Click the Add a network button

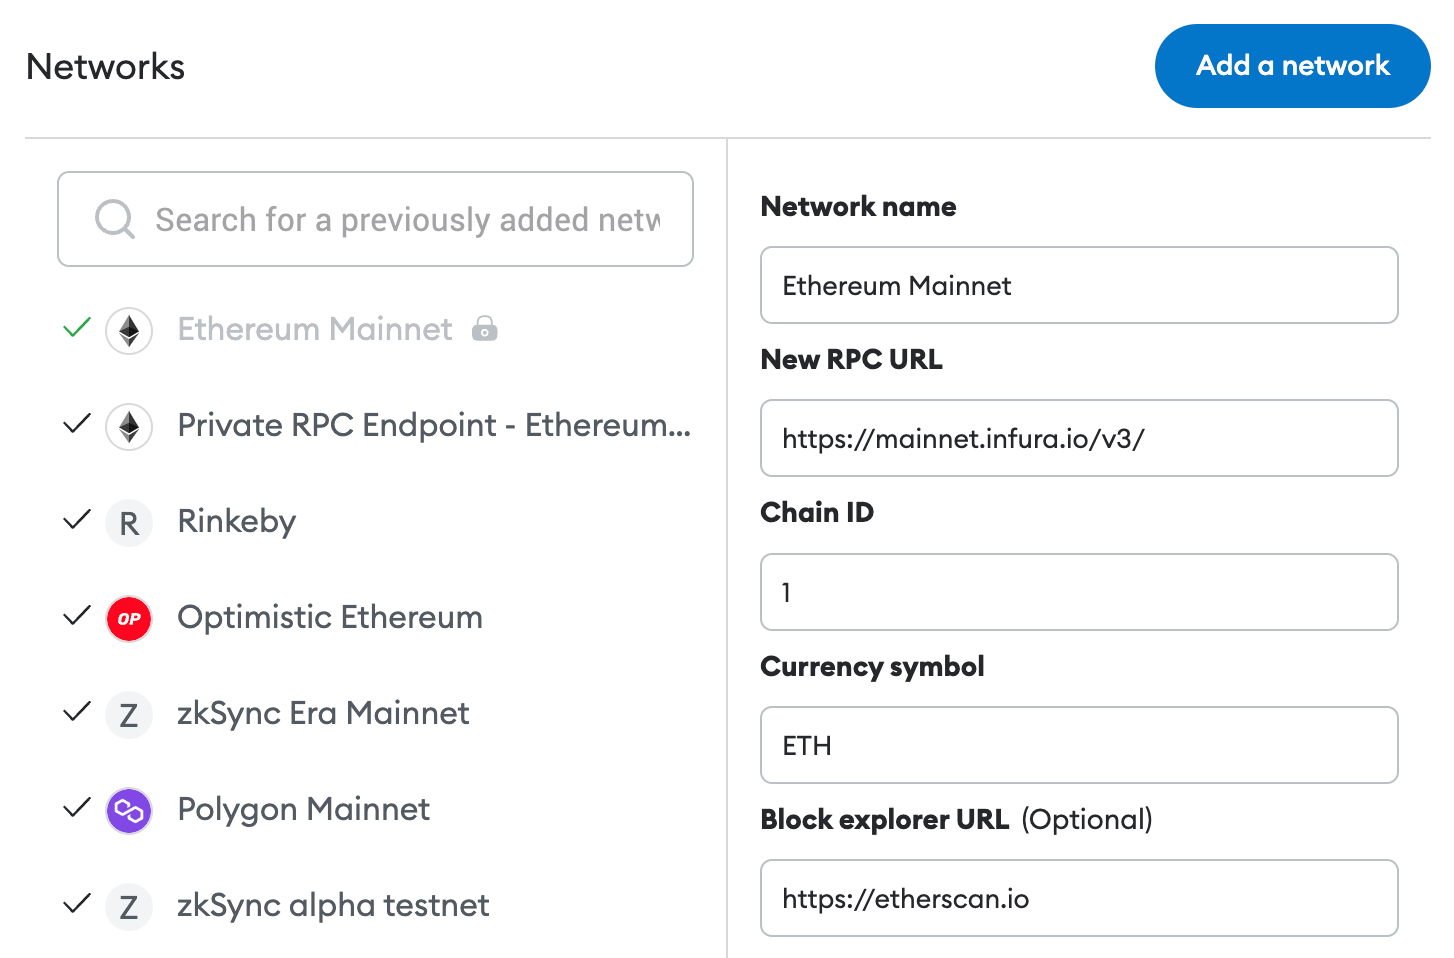tap(1292, 66)
